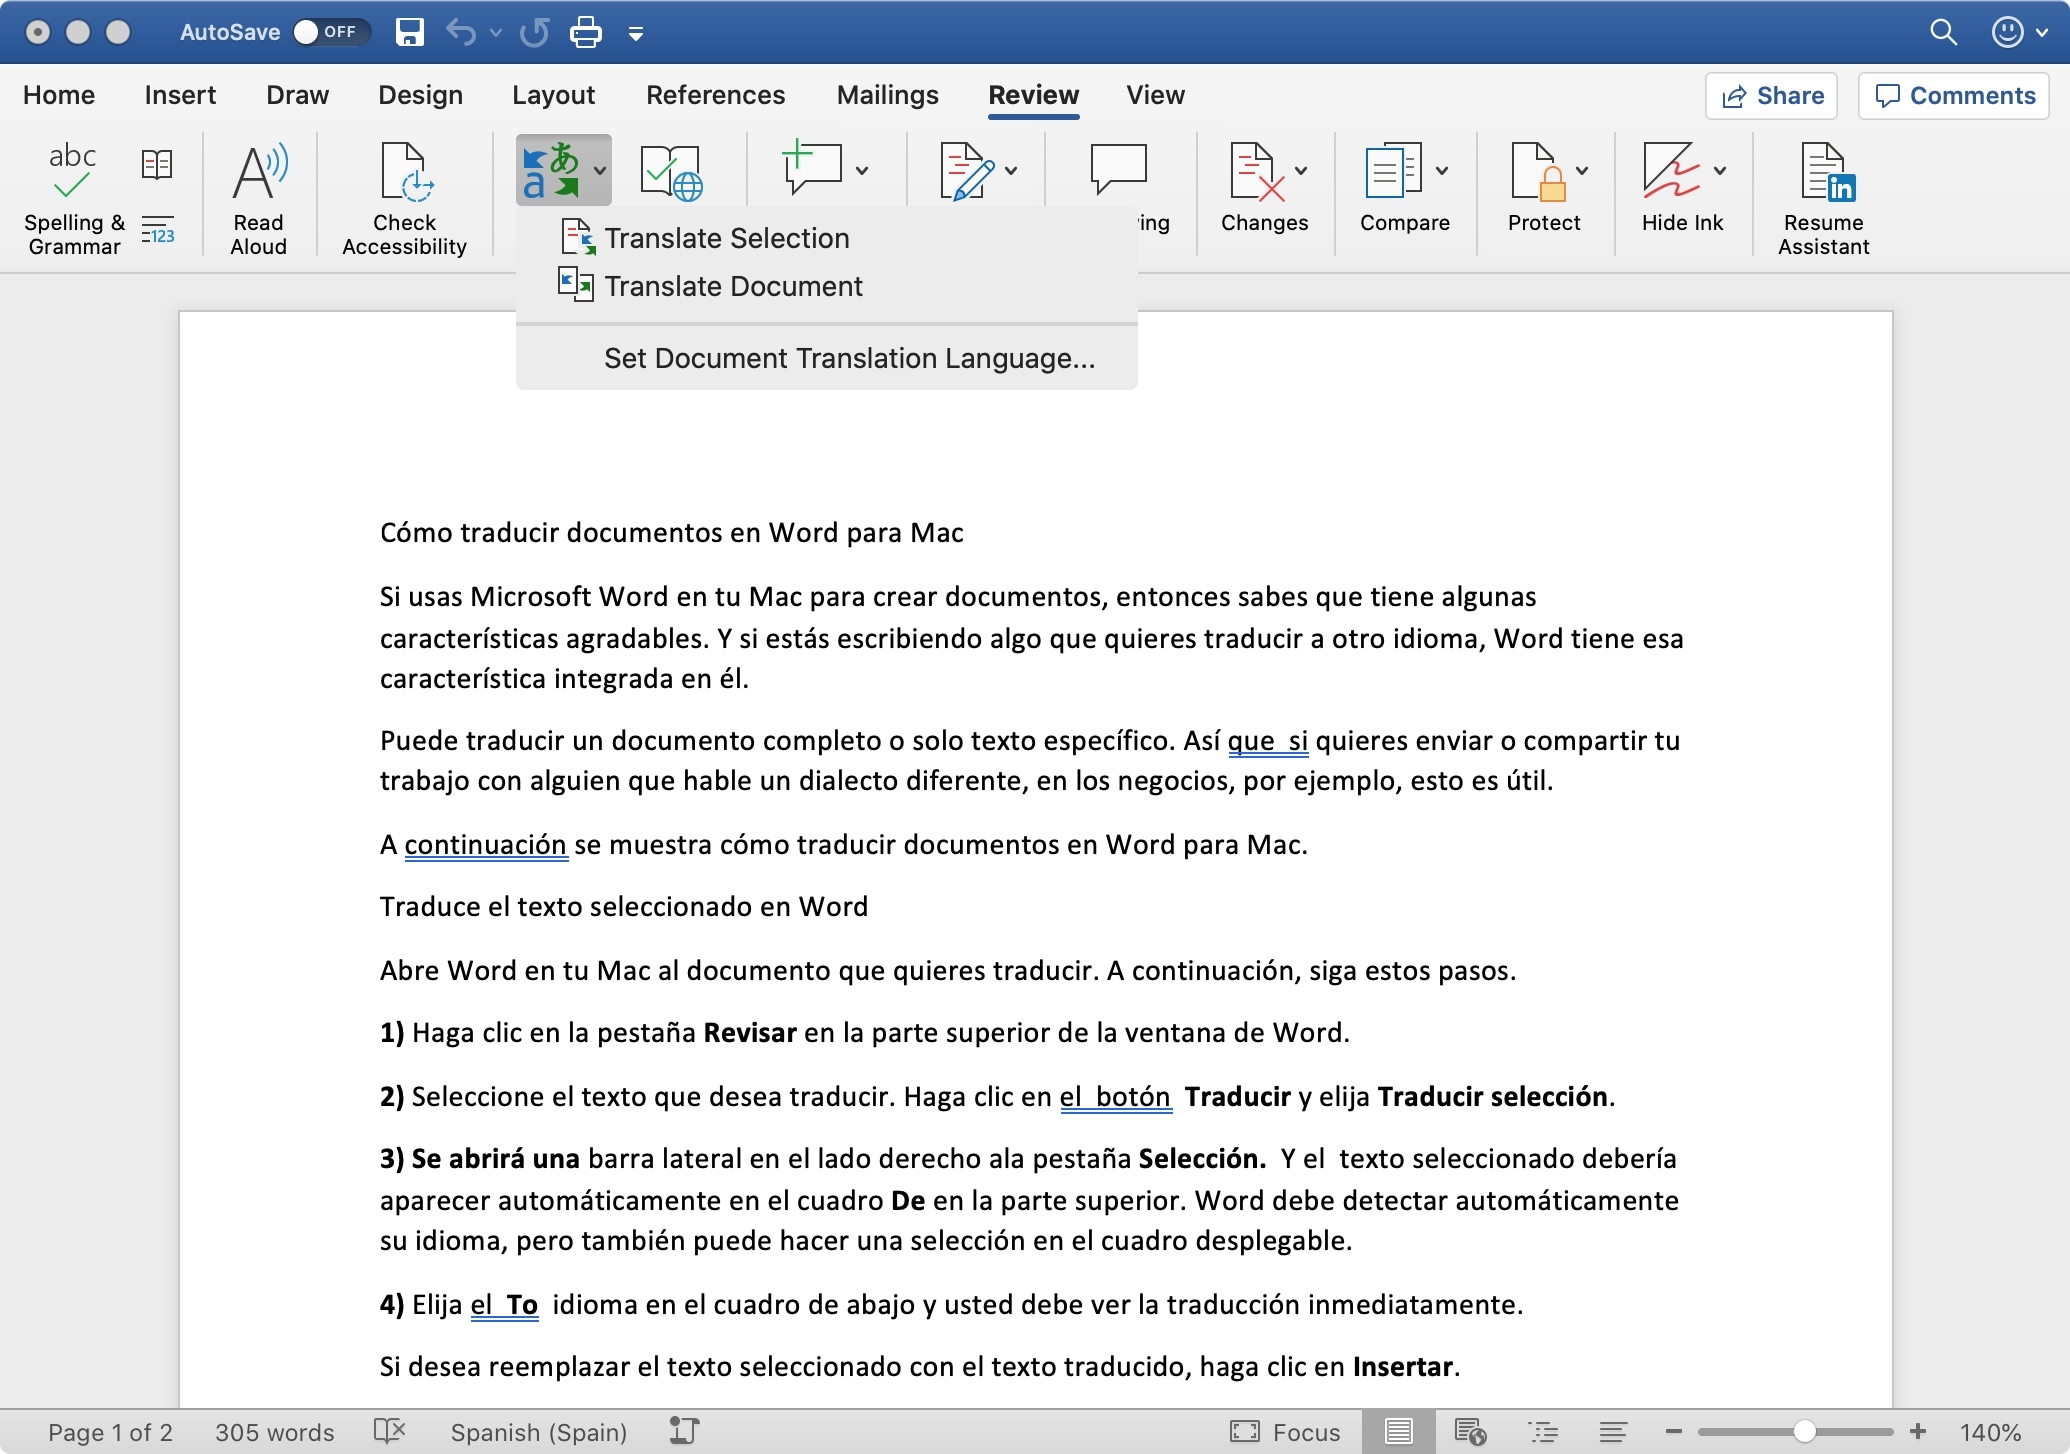
Task: Click the text cursor mode status icon
Action: pos(684,1431)
